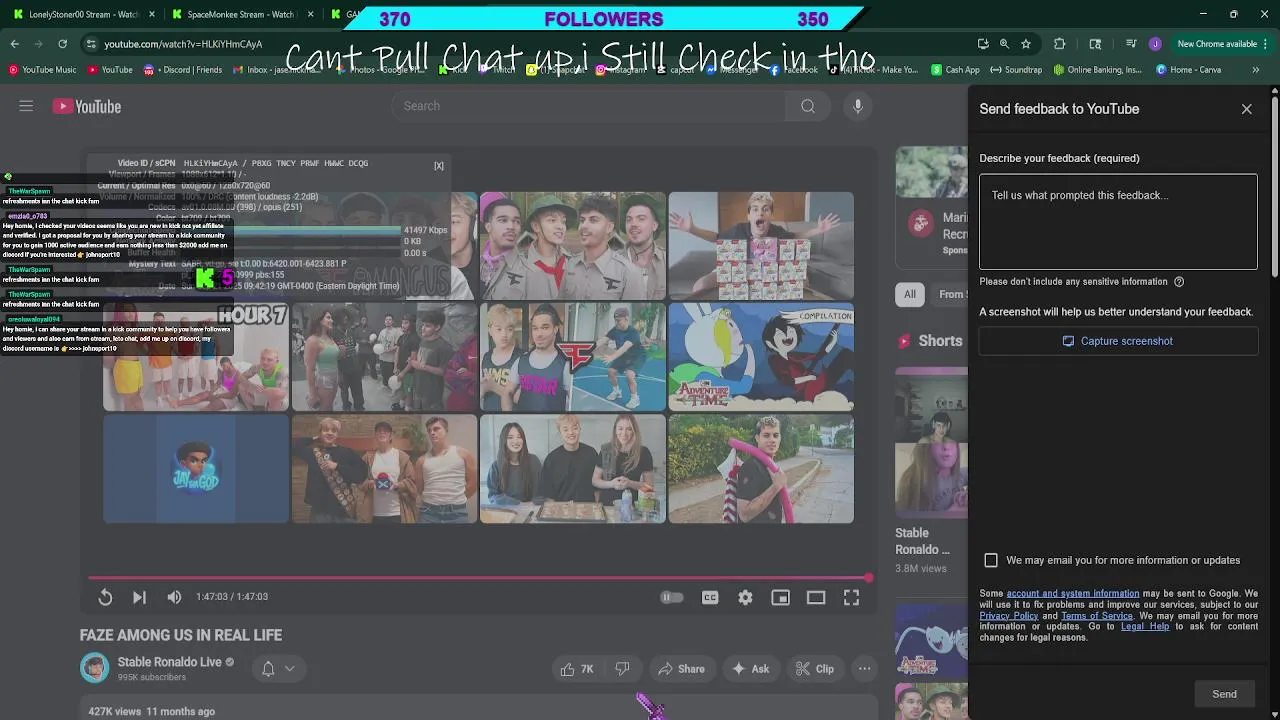
Task: Open the Soundtrap bookmark
Action: coord(1016,70)
